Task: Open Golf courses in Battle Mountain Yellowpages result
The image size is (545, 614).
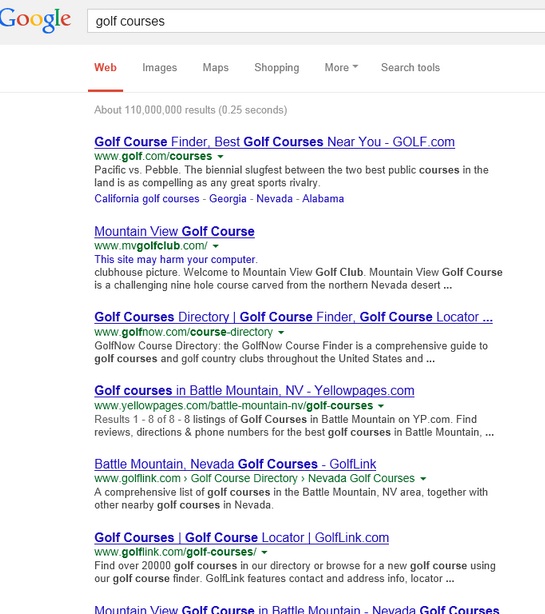Action: (254, 391)
